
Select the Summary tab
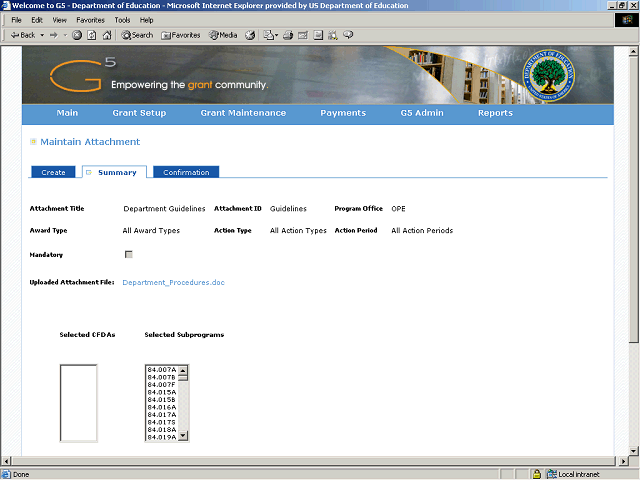(x=114, y=172)
